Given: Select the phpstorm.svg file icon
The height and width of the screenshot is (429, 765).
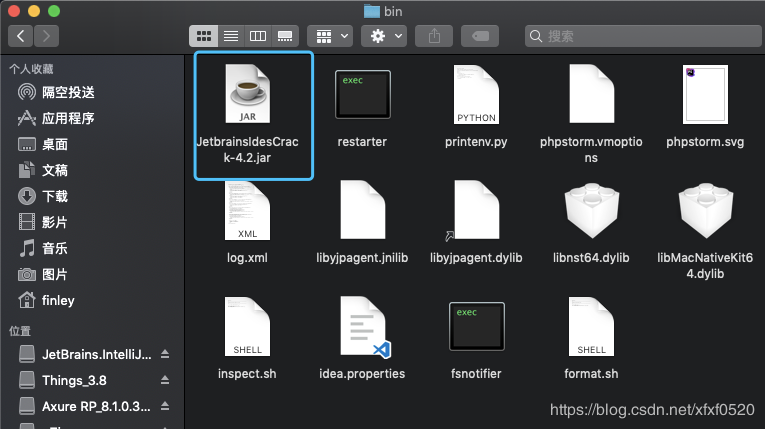Looking at the screenshot, I should click(x=705, y=94).
